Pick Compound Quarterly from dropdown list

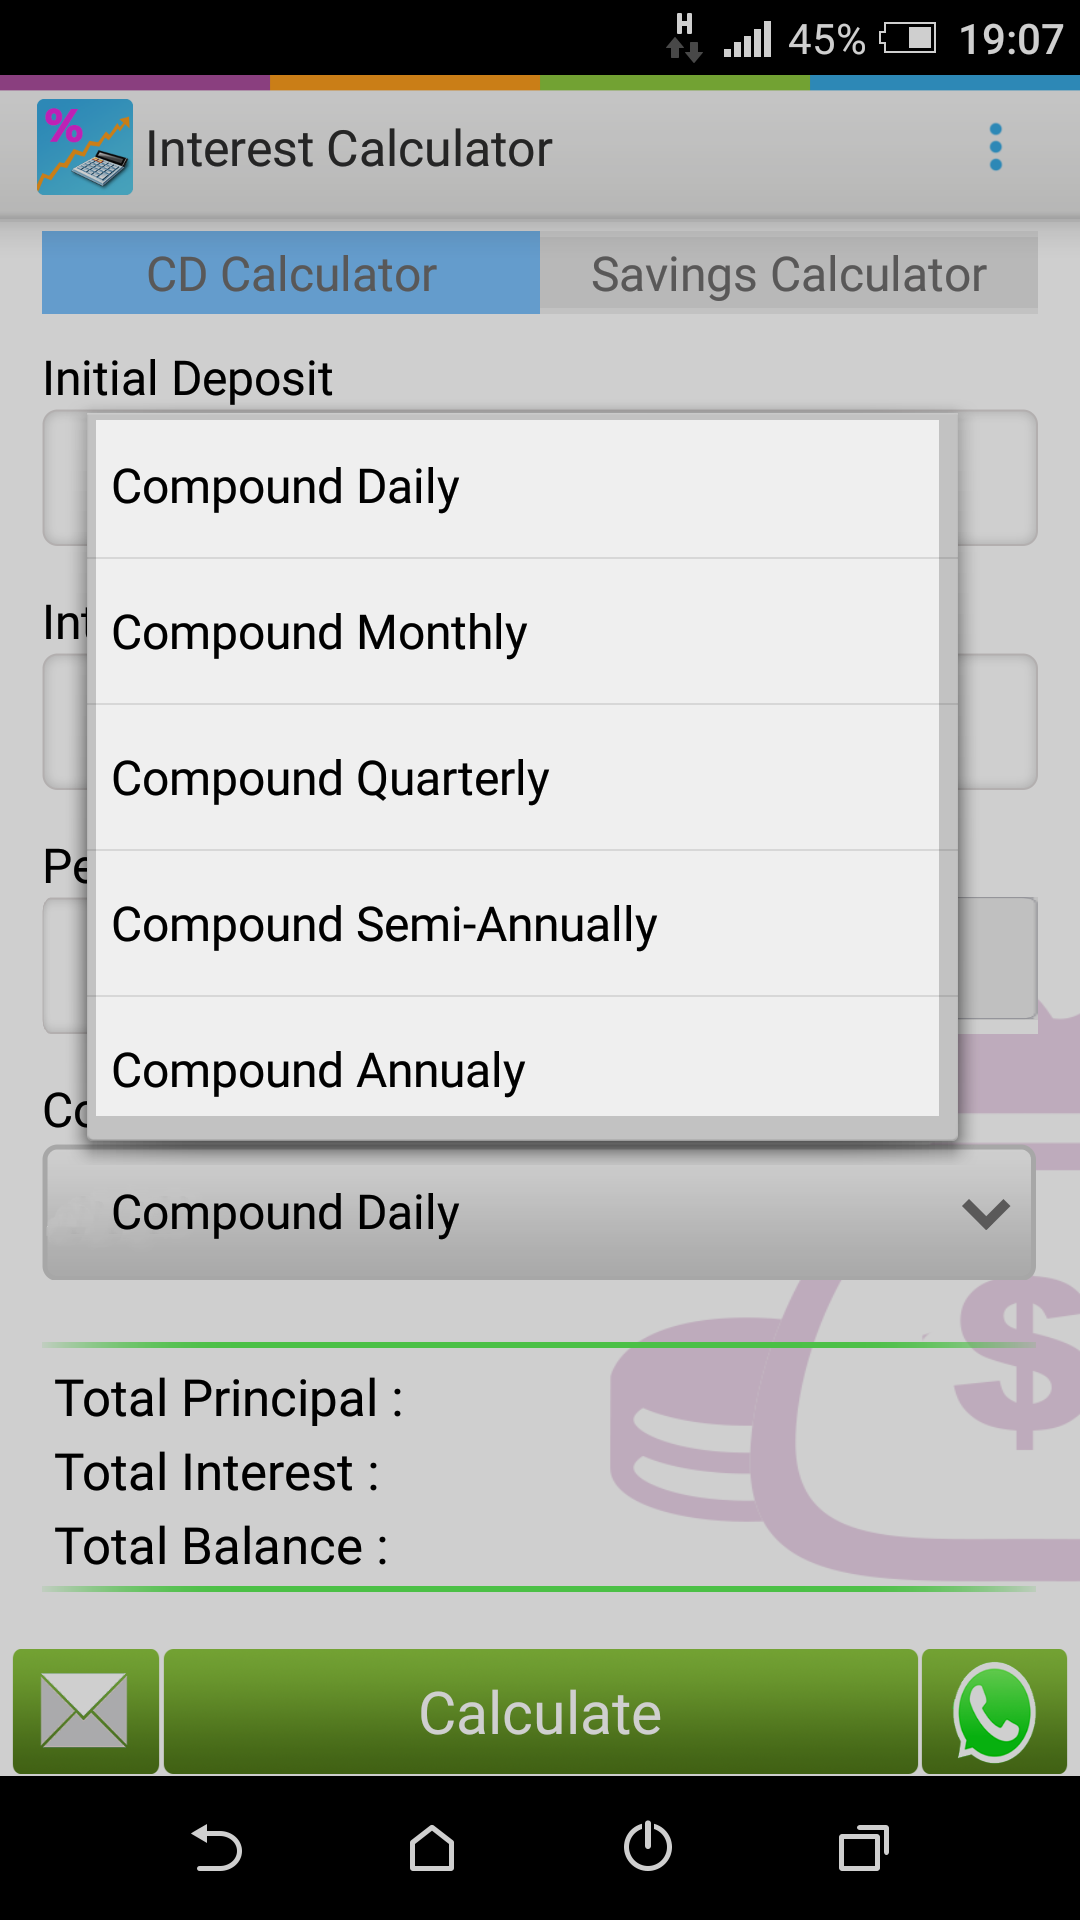(x=517, y=778)
